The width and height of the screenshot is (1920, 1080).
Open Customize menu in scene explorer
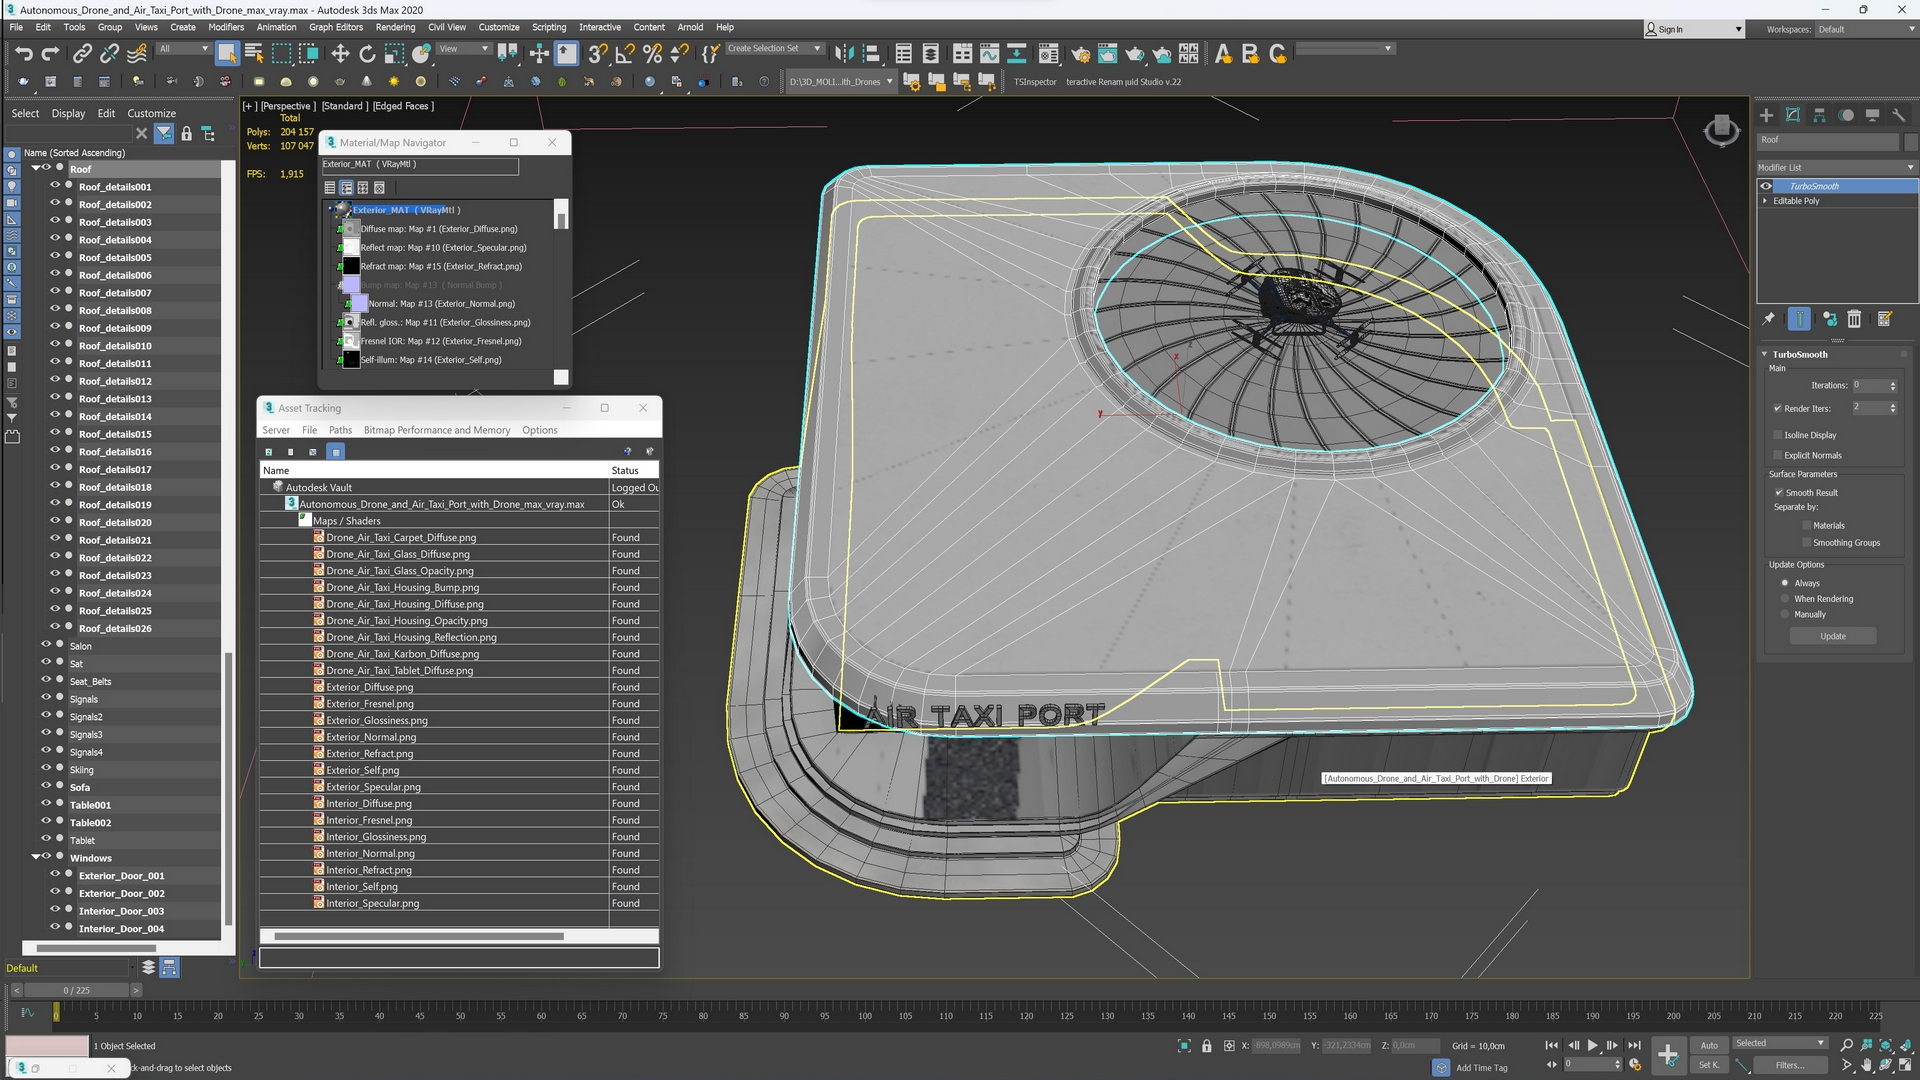151,113
